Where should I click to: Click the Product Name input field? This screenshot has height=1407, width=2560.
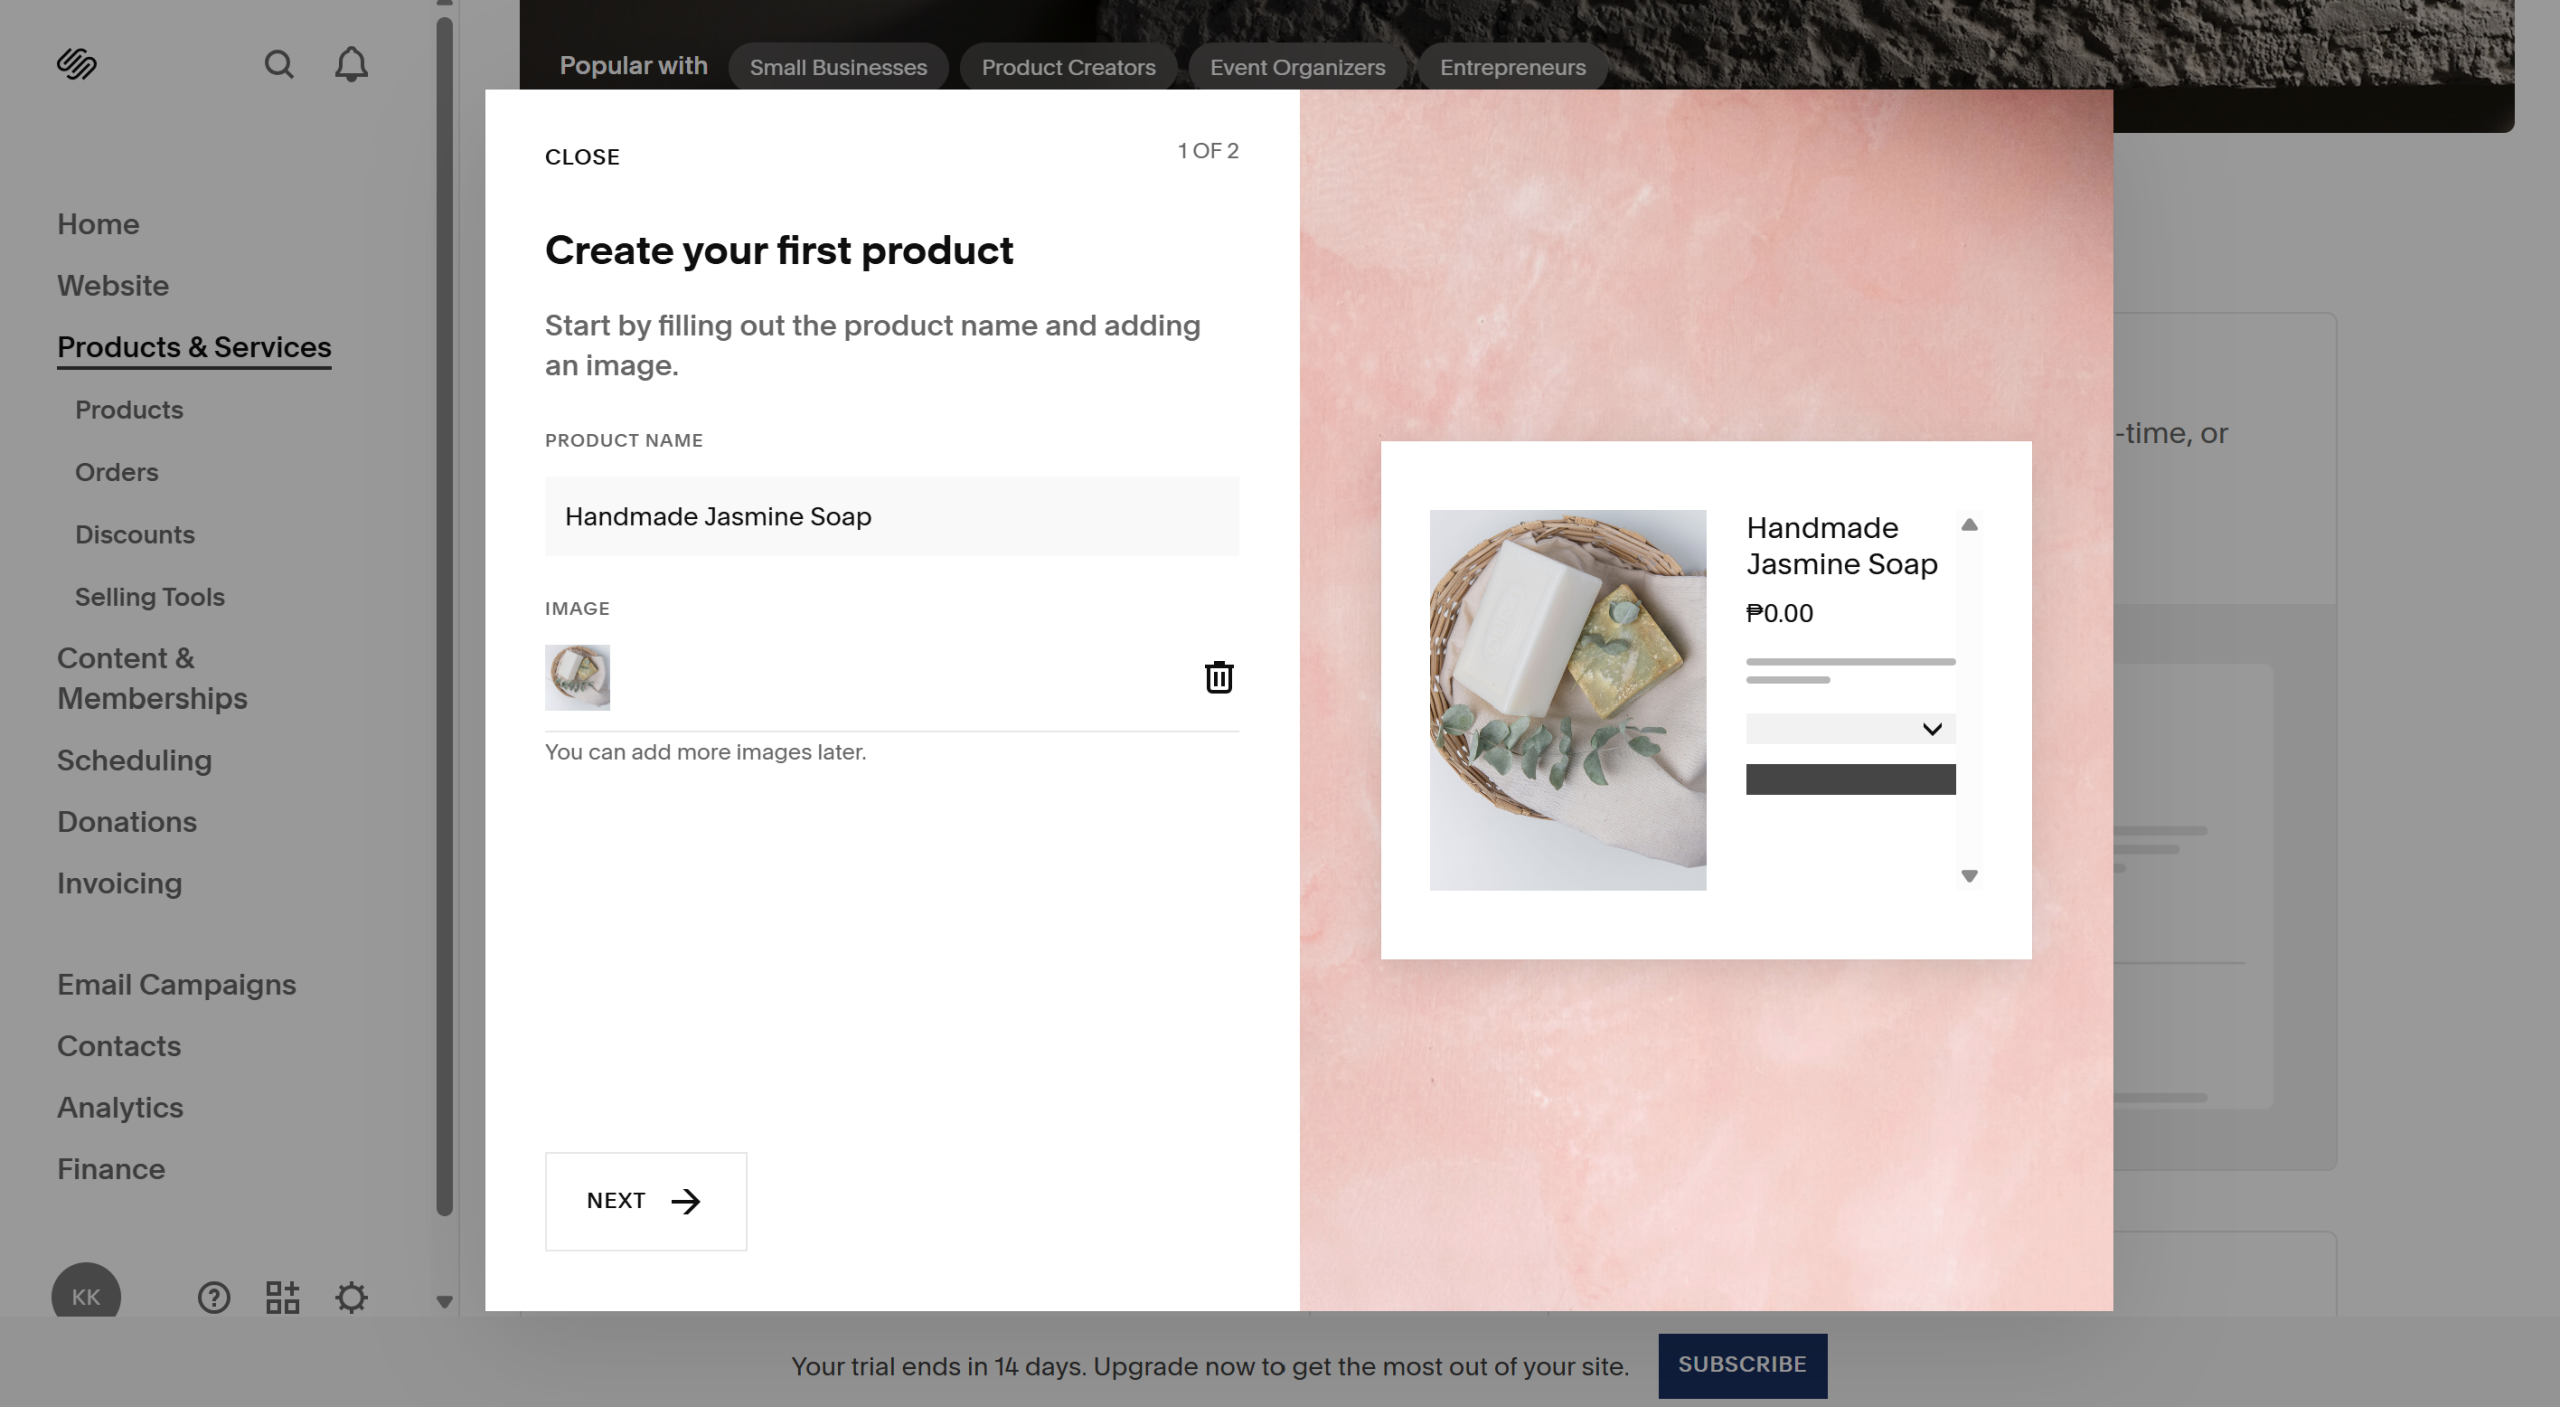click(891, 516)
